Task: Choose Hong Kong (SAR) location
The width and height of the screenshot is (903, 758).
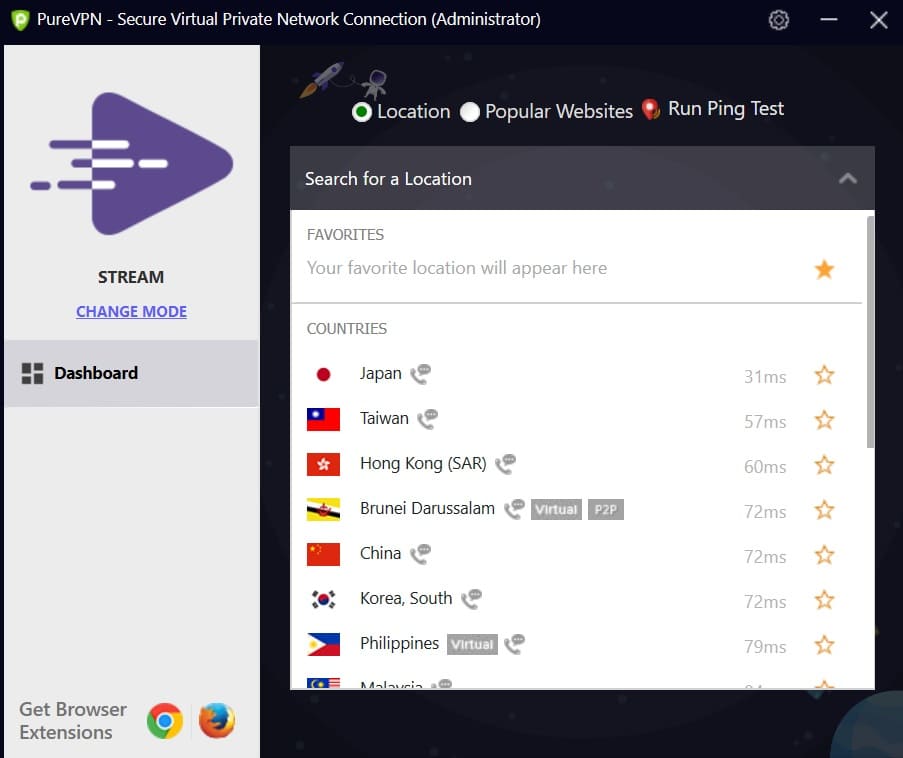Action: [x=423, y=464]
